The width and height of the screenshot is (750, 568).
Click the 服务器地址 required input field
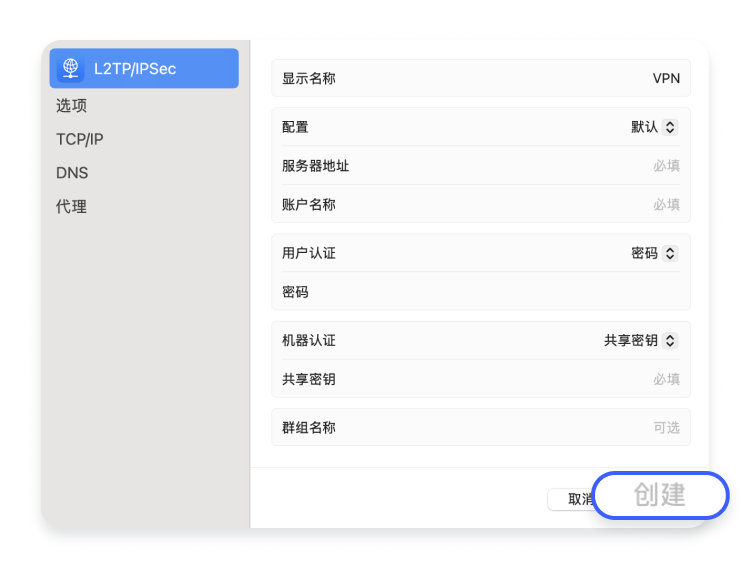coord(481,166)
